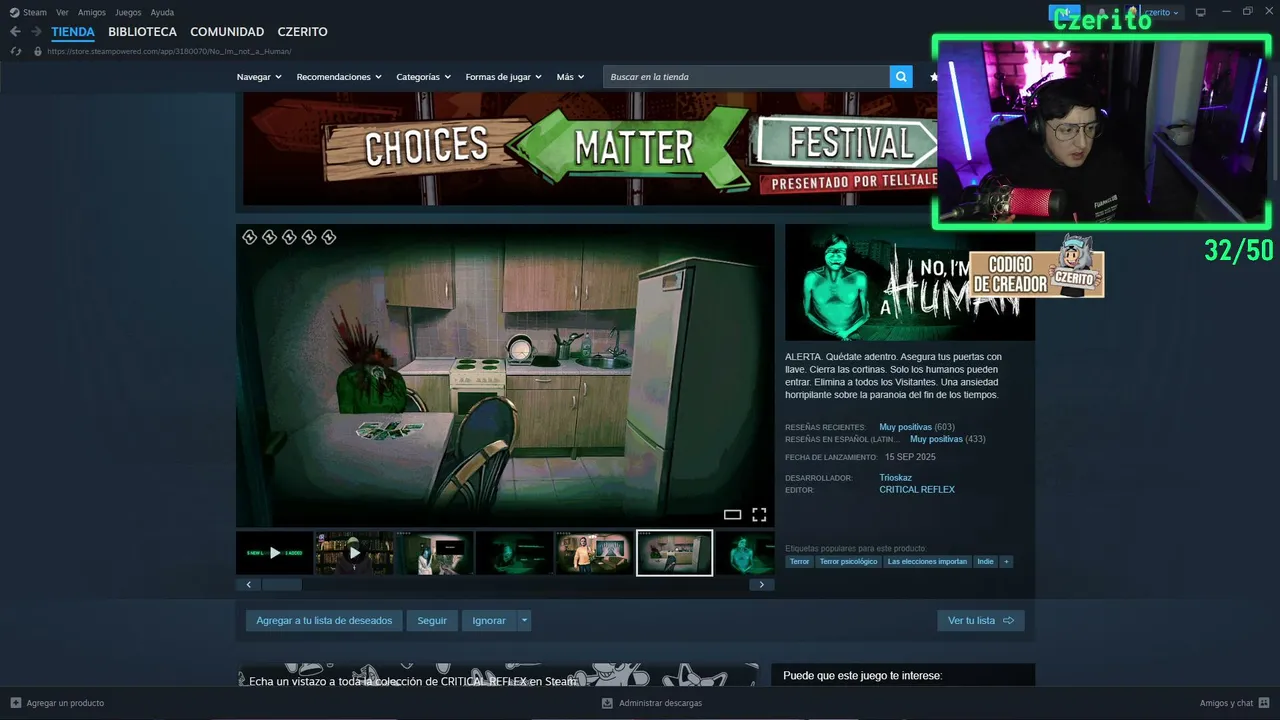This screenshot has width=1280, height=720.
Task: Click the Agregar un producto plus icon
Action: [x=15, y=703]
